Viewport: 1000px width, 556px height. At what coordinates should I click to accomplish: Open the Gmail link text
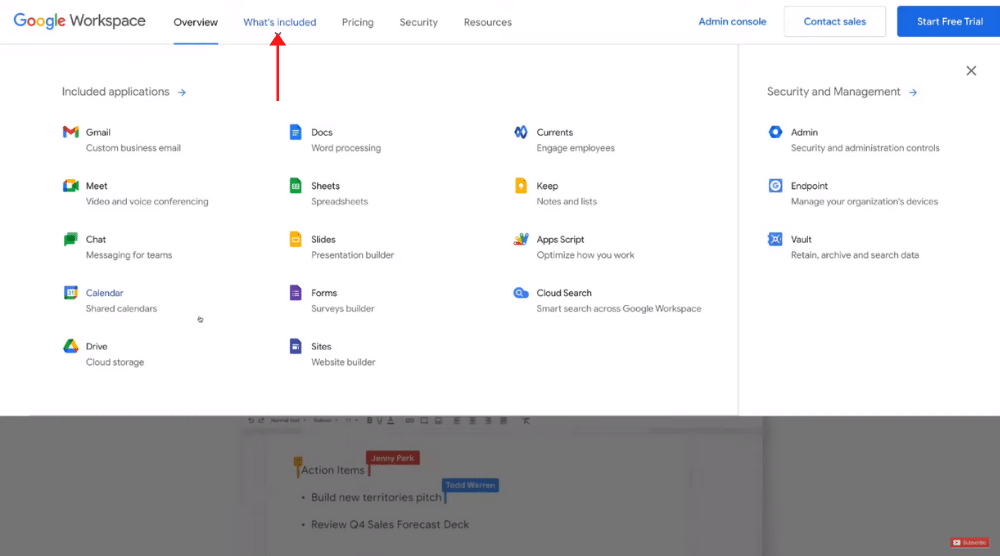[x=98, y=132]
